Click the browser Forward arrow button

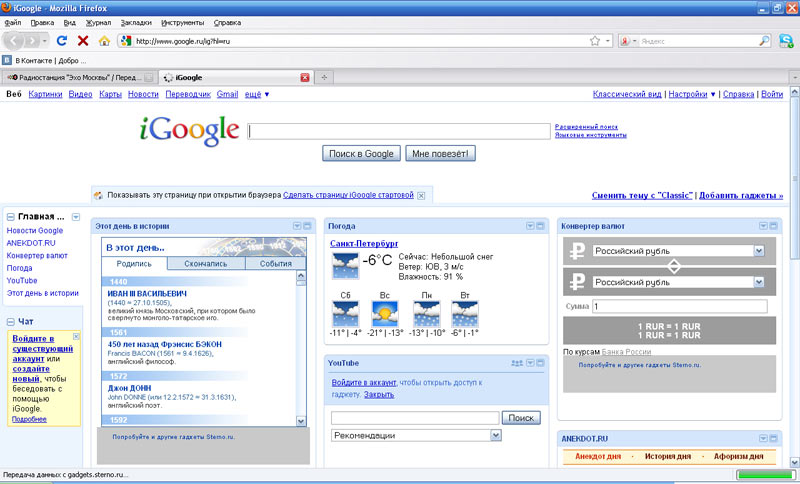32,41
